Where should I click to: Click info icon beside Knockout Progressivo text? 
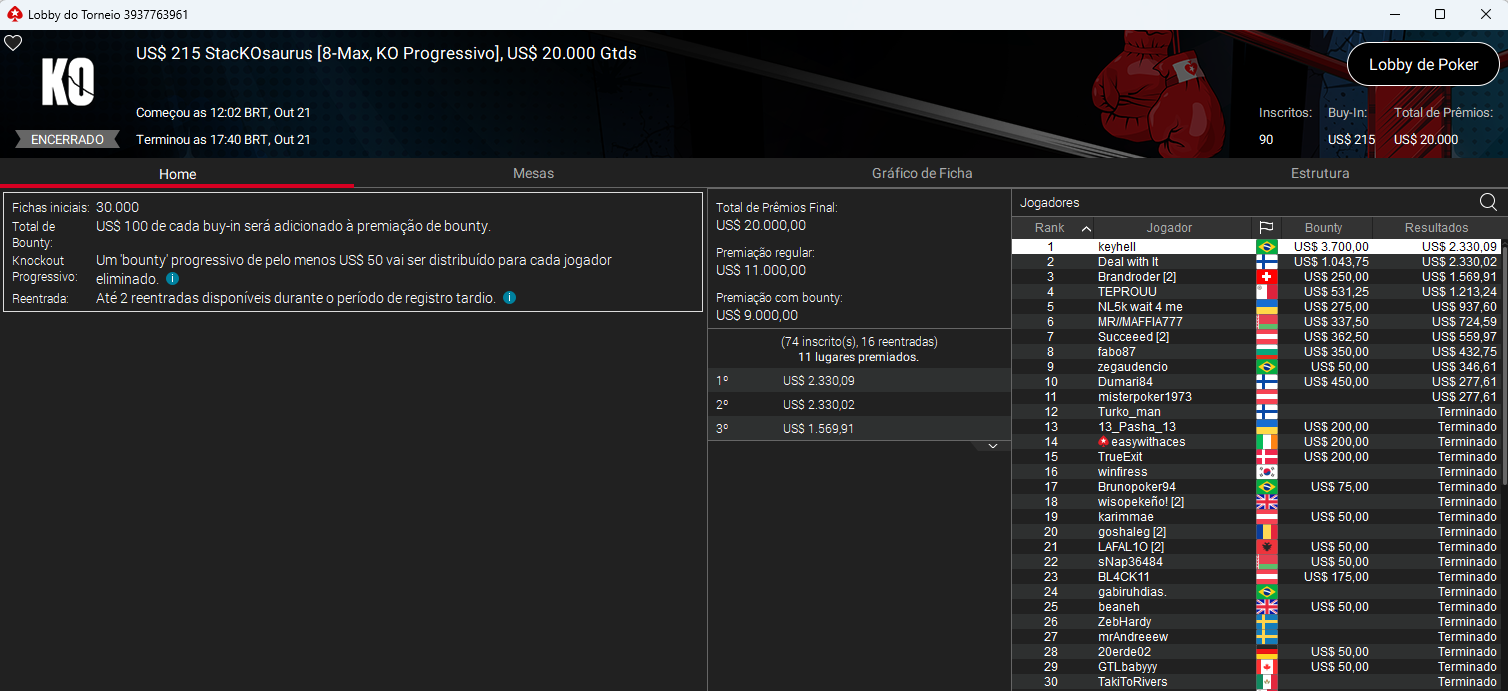pos(173,279)
